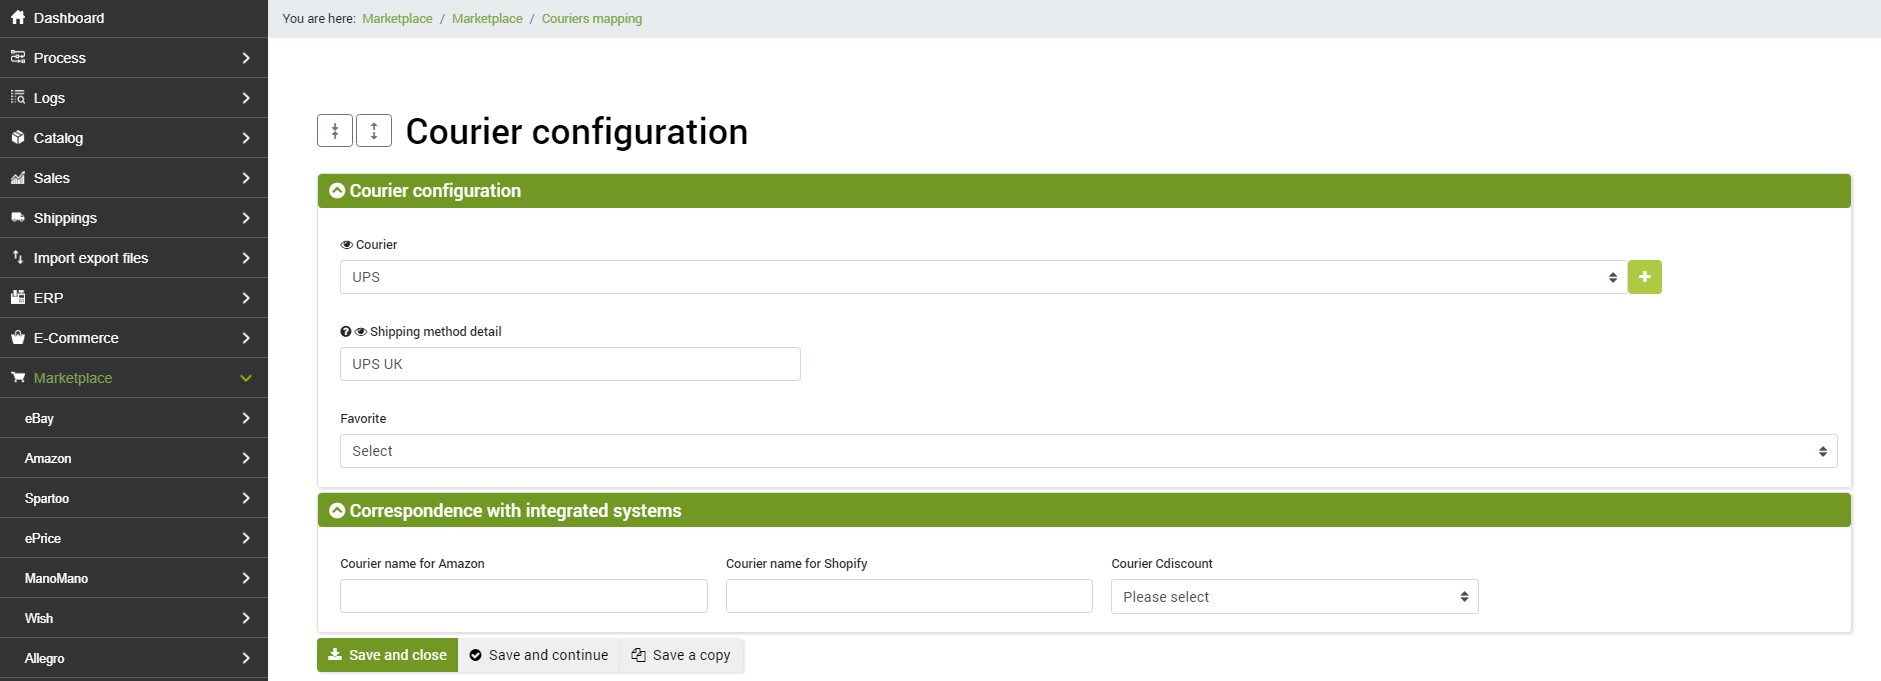Select ManoMano in Marketplace submenu

point(134,578)
